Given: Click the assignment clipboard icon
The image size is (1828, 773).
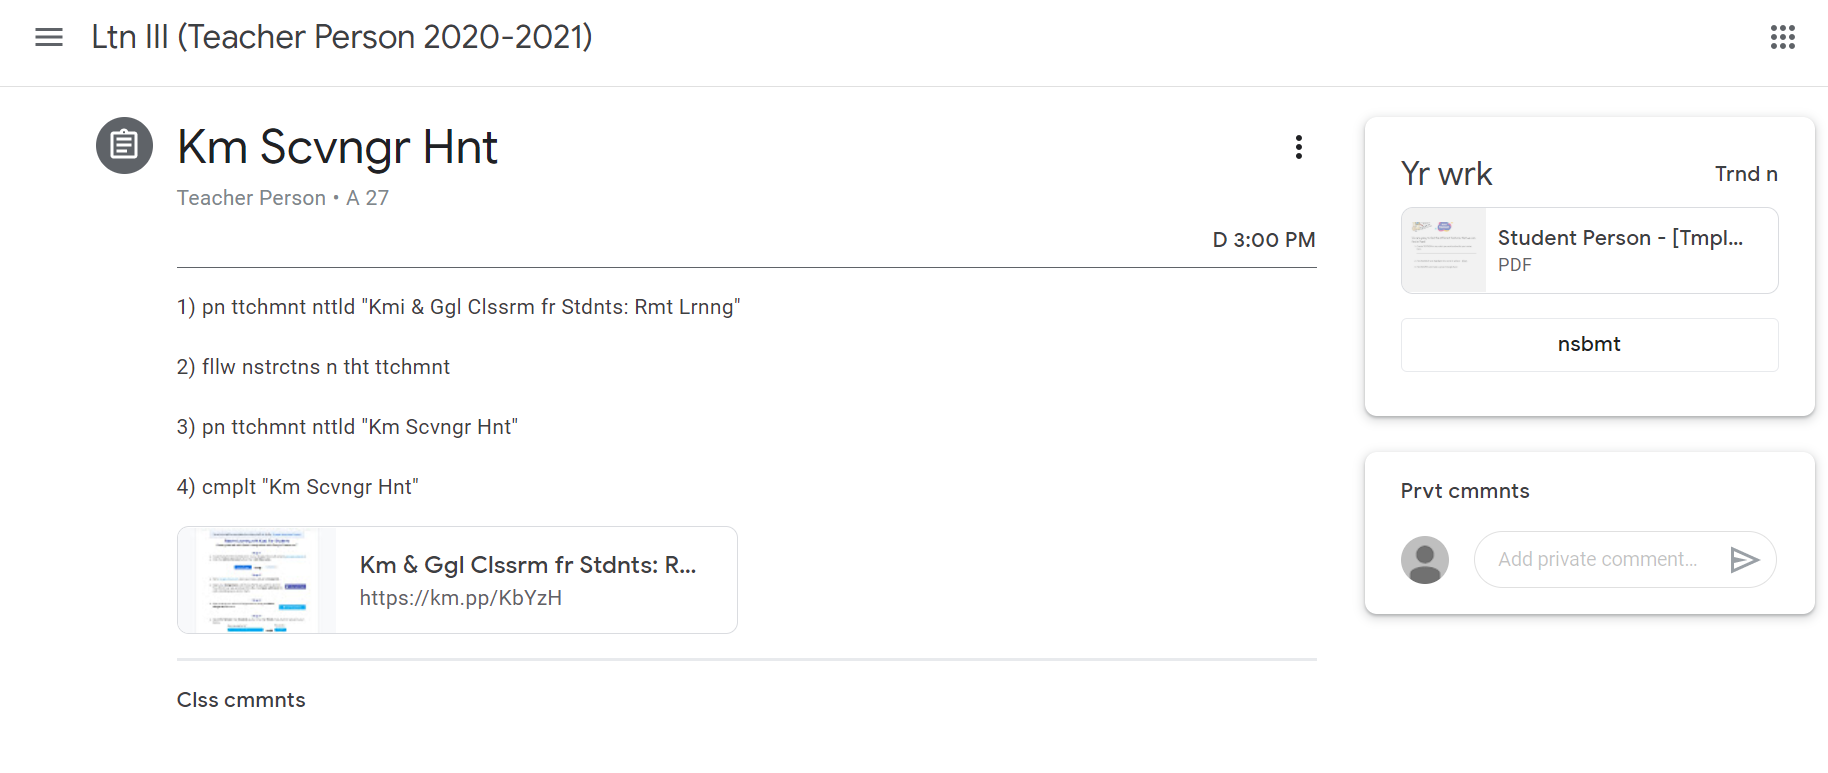Looking at the screenshot, I should click(124, 145).
